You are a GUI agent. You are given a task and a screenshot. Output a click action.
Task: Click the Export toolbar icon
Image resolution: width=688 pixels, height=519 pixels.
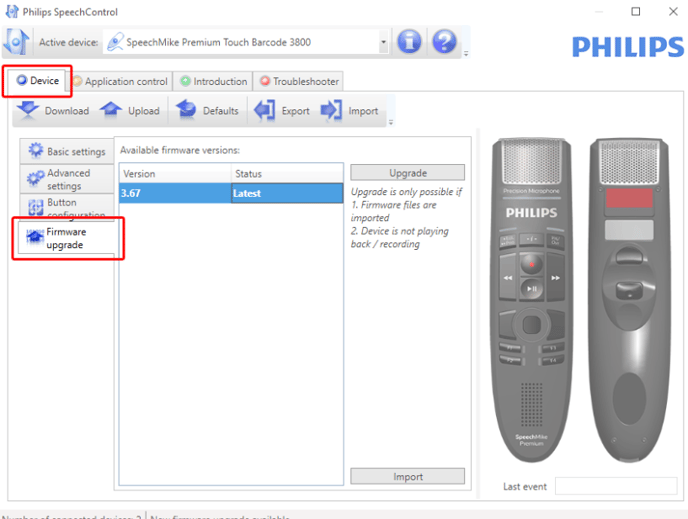coord(265,110)
